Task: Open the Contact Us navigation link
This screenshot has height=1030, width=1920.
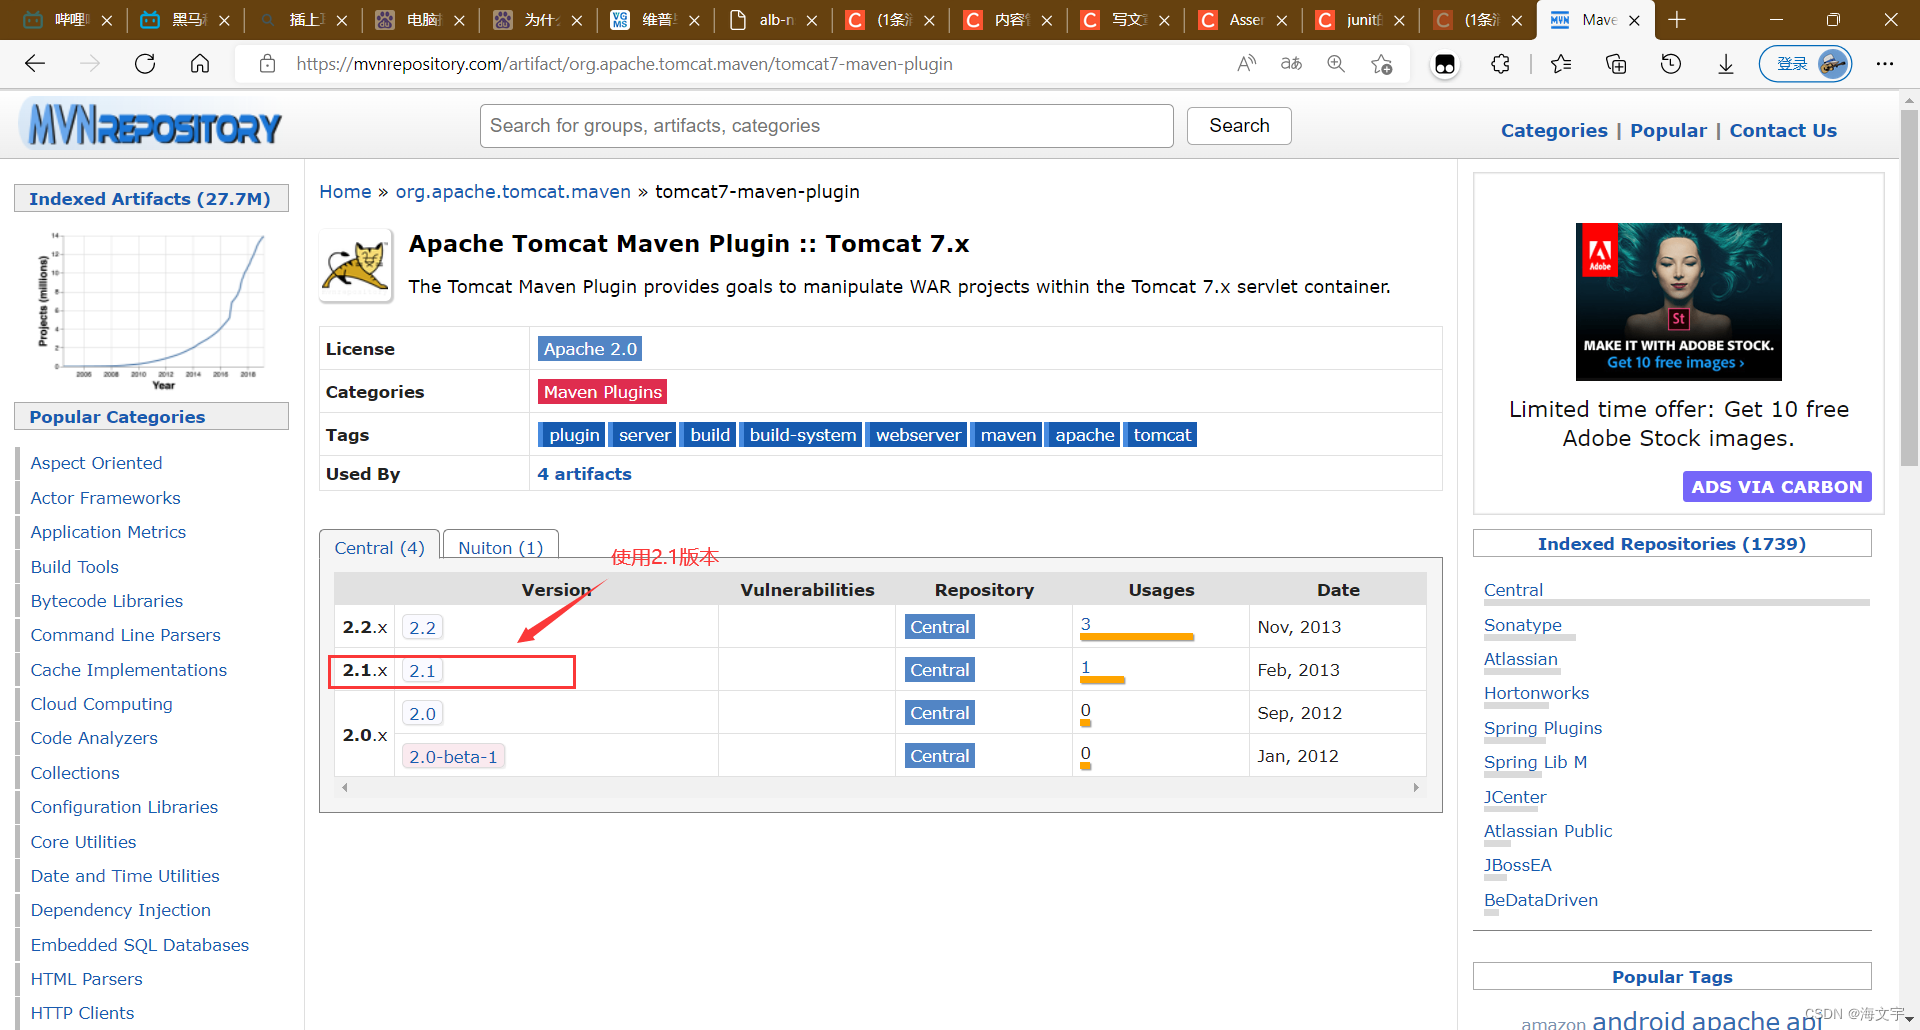Action: (1783, 130)
